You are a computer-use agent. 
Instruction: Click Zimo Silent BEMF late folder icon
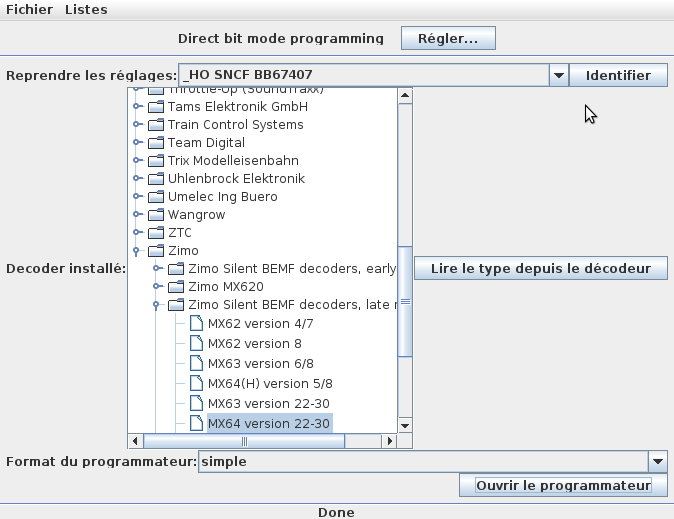pos(176,304)
